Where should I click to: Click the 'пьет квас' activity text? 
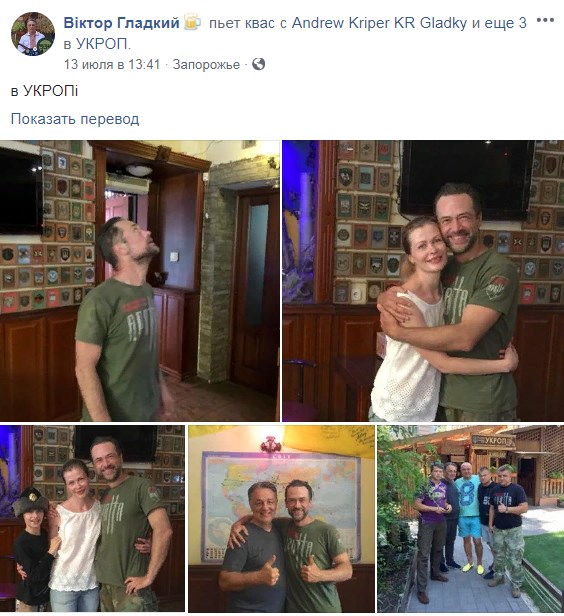click(x=241, y=23)
